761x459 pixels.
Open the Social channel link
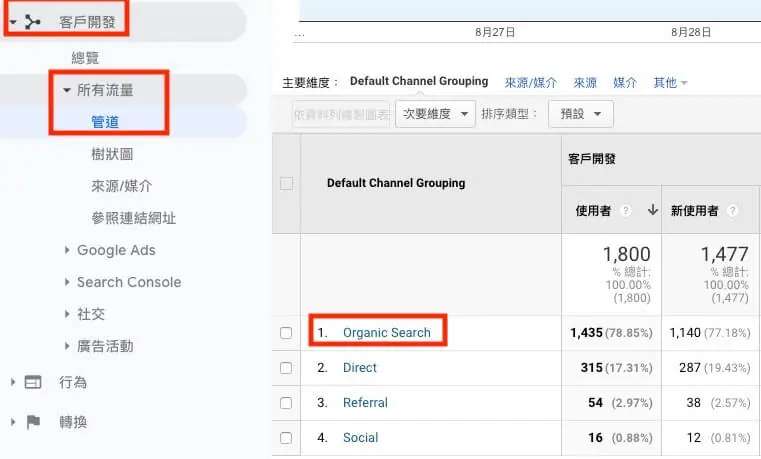click(x=360, y=438)
